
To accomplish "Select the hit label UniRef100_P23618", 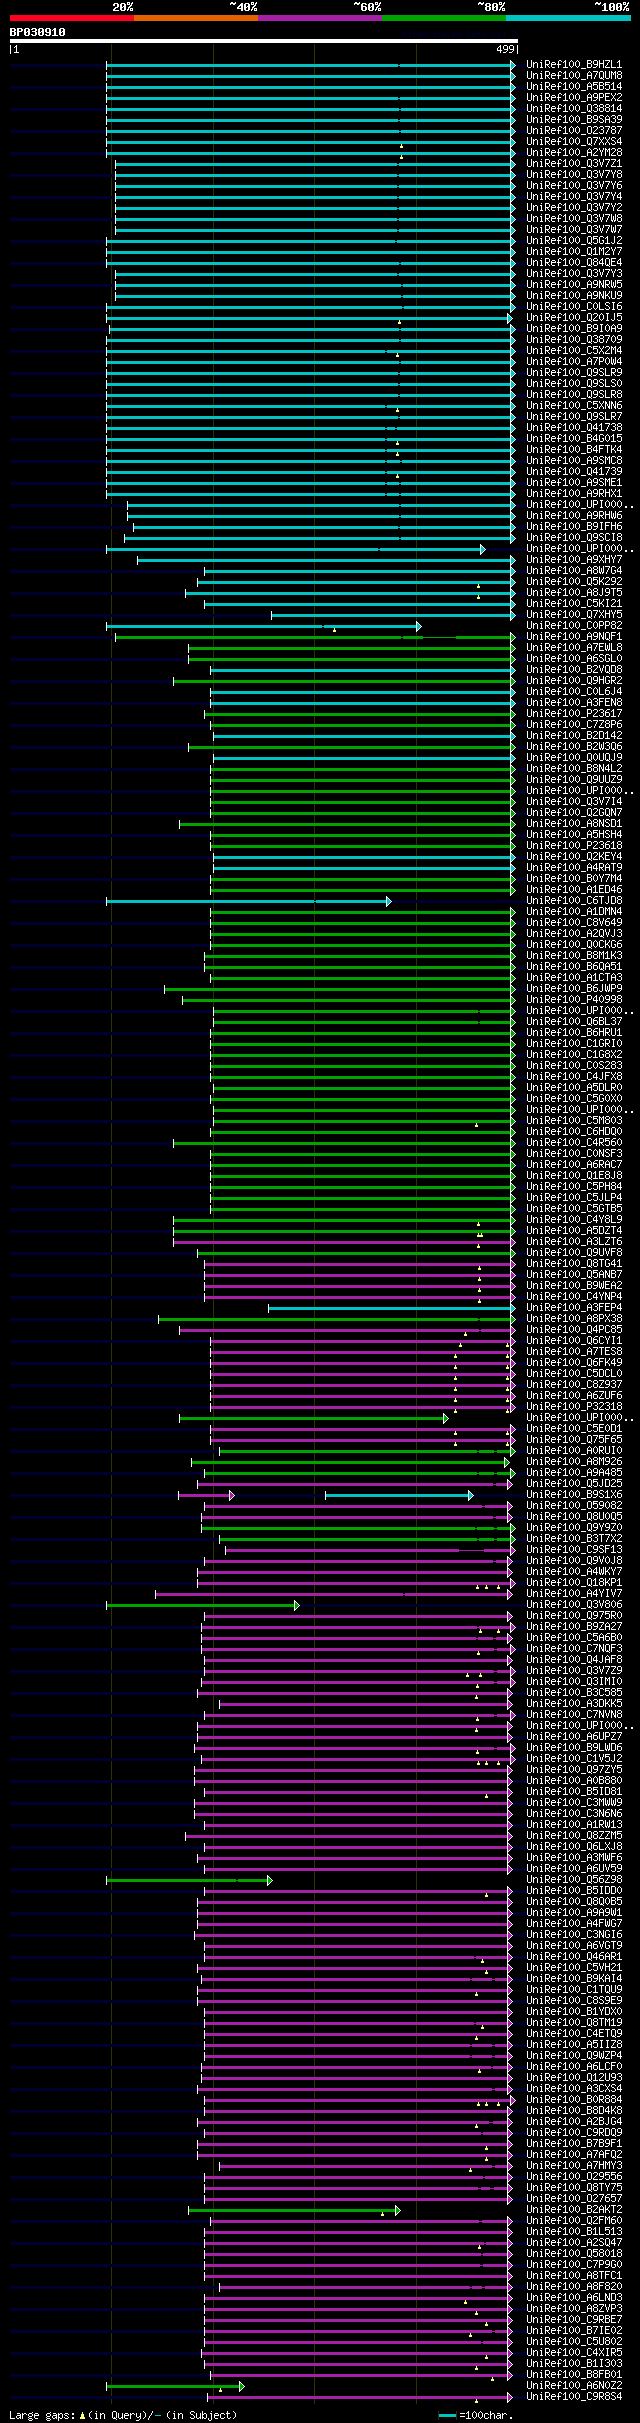I will coord(574,846).
